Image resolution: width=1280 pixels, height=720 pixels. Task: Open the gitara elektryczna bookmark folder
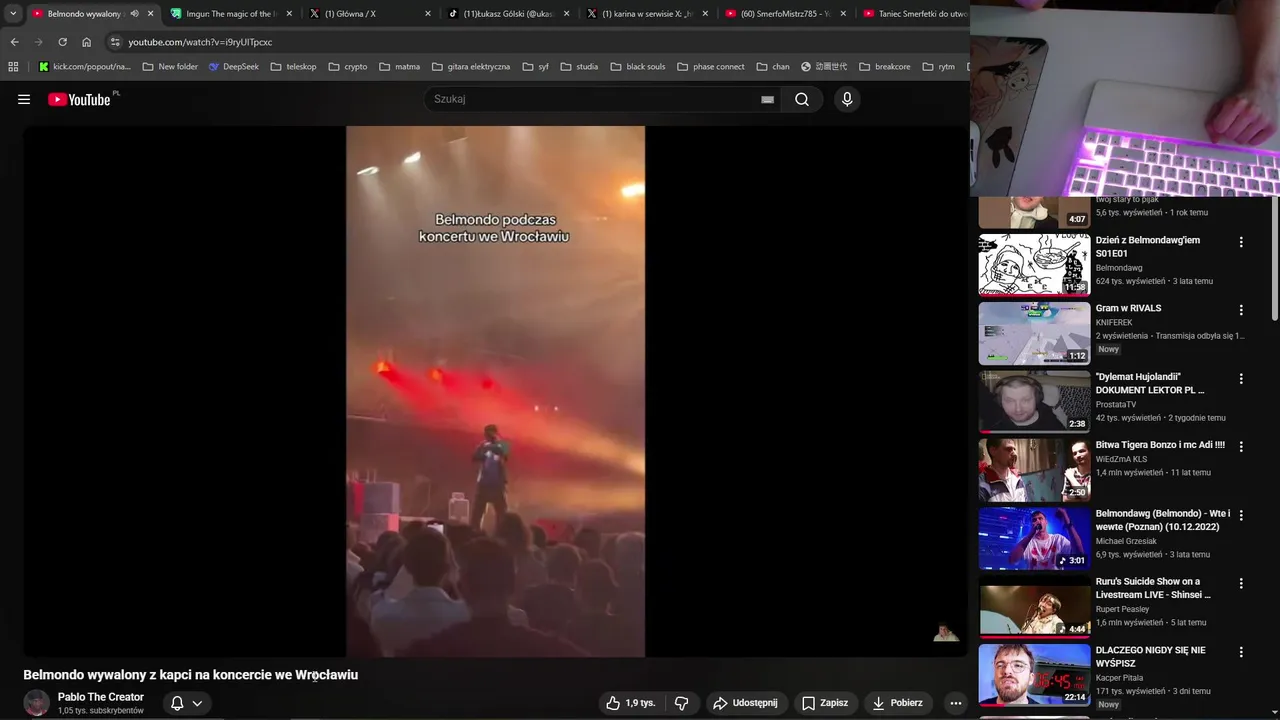click(471, 67)
